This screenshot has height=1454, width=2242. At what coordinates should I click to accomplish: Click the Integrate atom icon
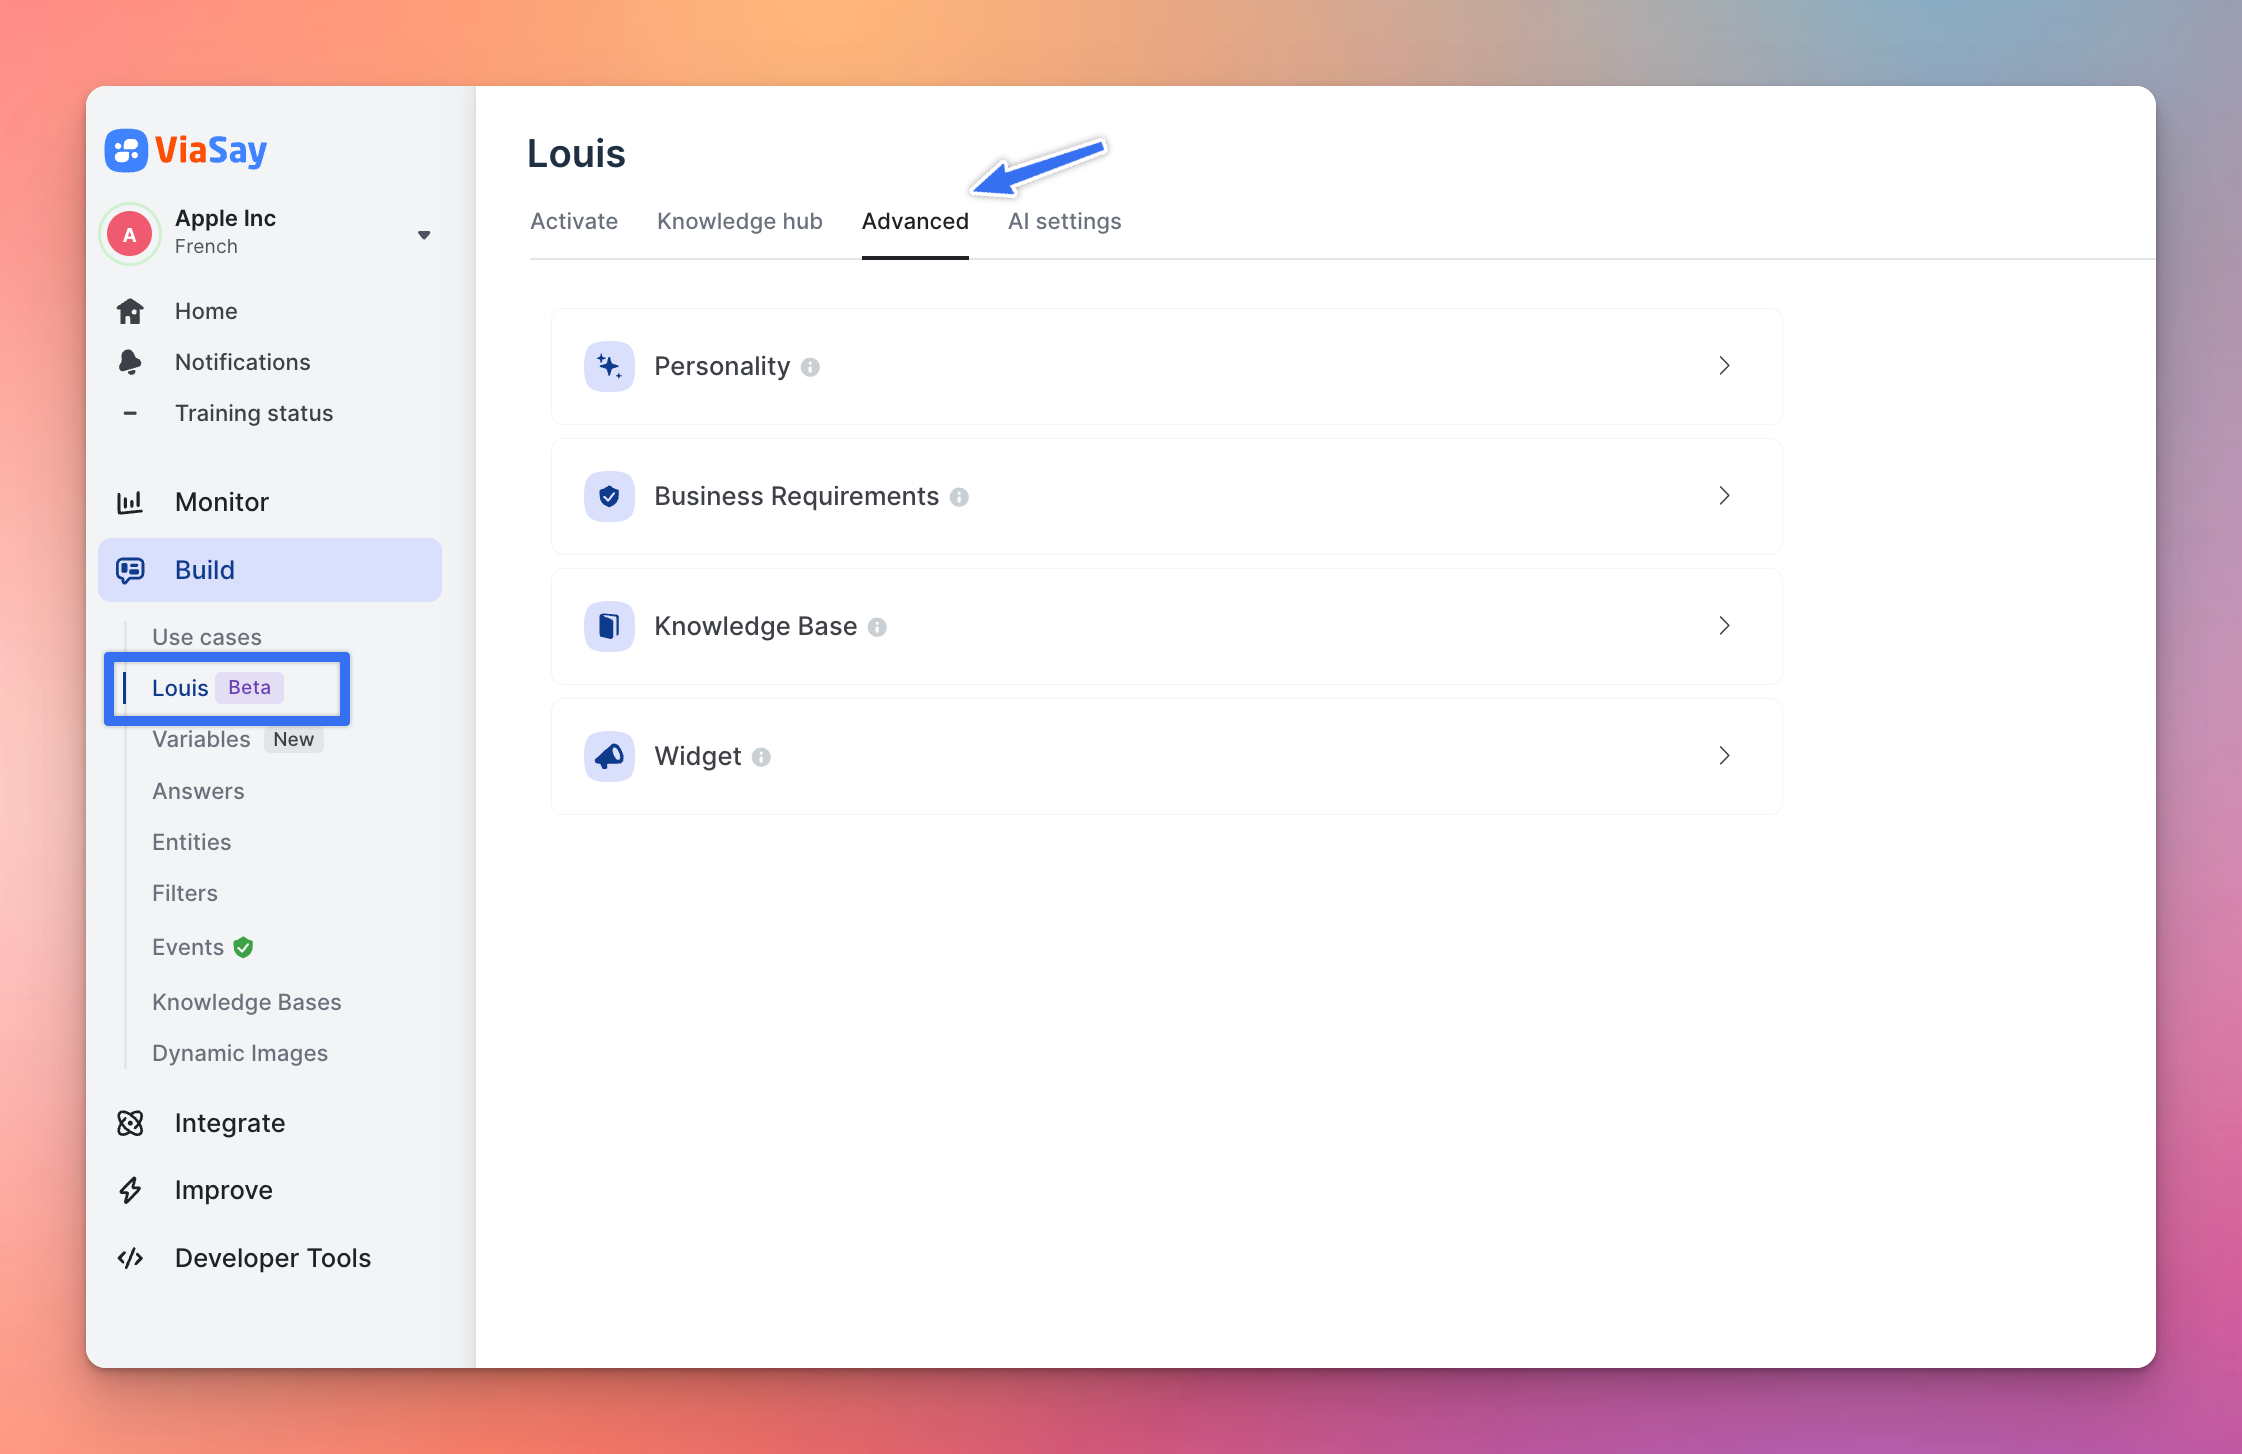[130, 1123]
